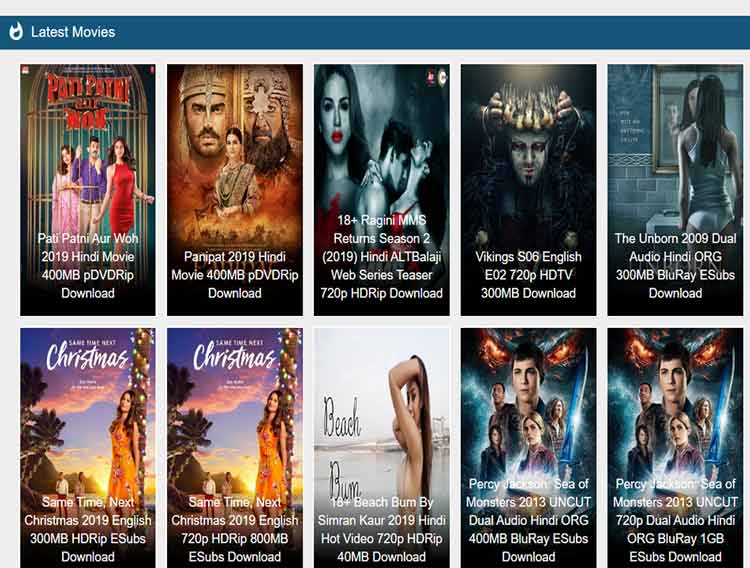Click Pati Patni Aur Woh 400MB pDVDRip title
This screenshot has height=568, width=750.
pyautogui.click(x=88, y=266)
